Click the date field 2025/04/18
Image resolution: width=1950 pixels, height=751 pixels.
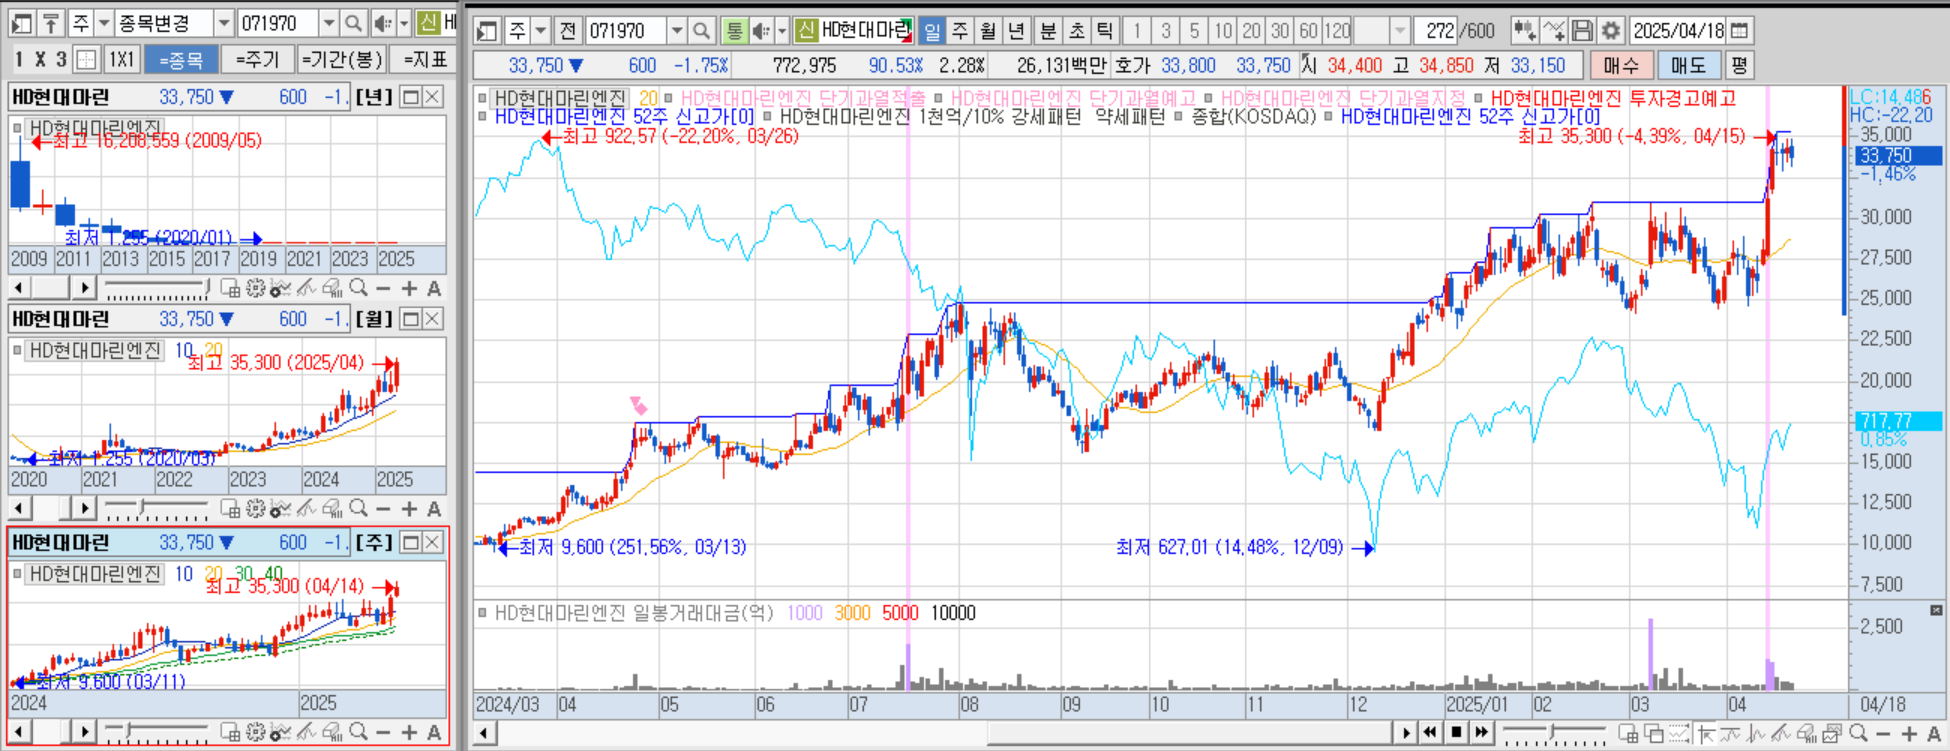1678,31
